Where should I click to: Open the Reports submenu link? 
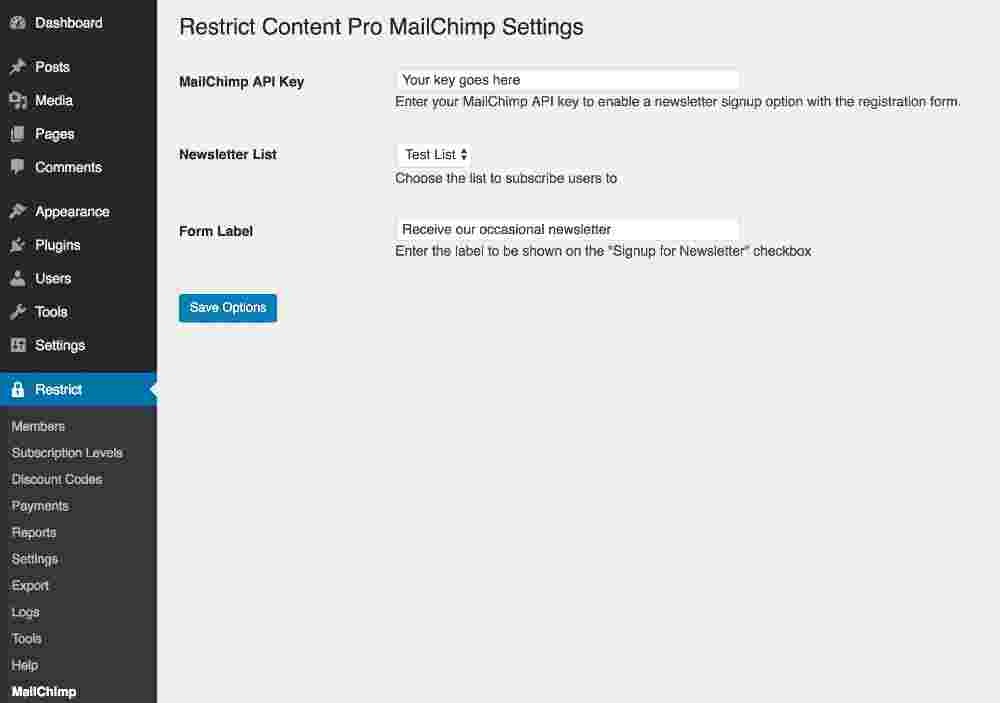pos(34,533)
